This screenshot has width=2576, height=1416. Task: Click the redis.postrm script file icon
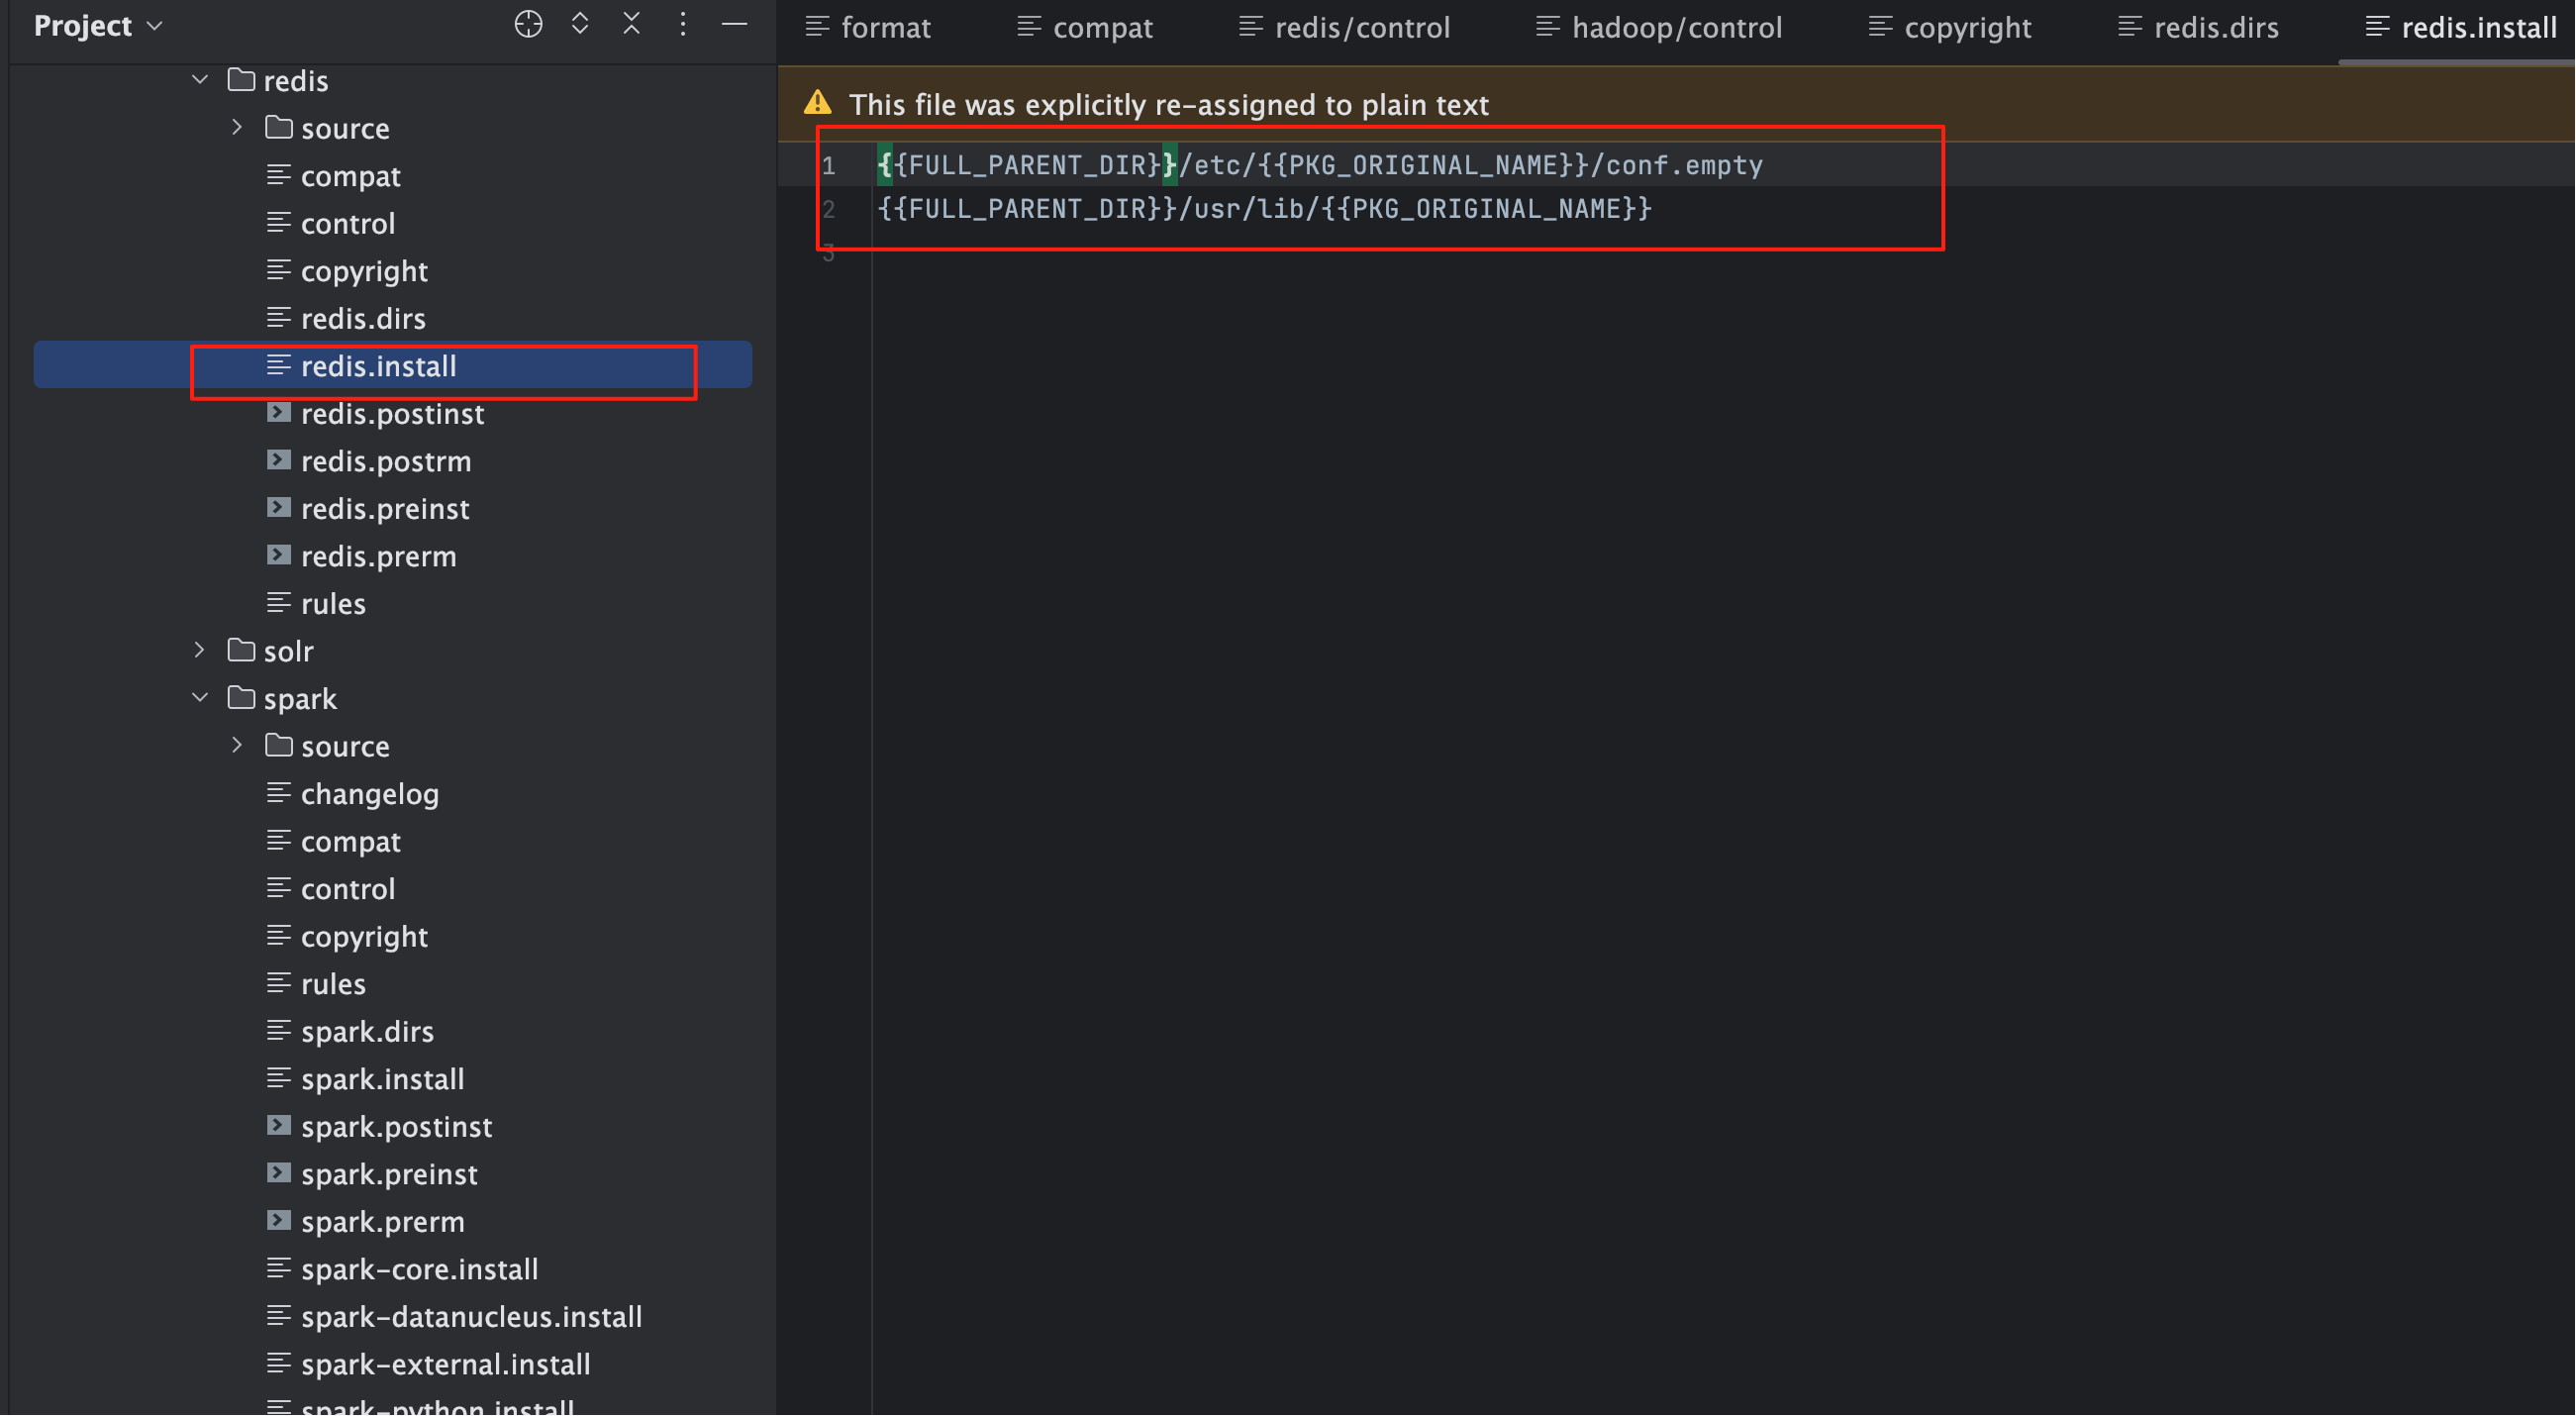(x=279, y=460)
